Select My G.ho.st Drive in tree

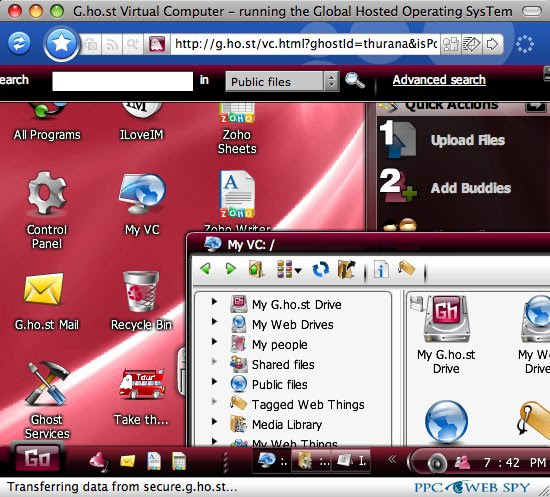click(296, 304)
